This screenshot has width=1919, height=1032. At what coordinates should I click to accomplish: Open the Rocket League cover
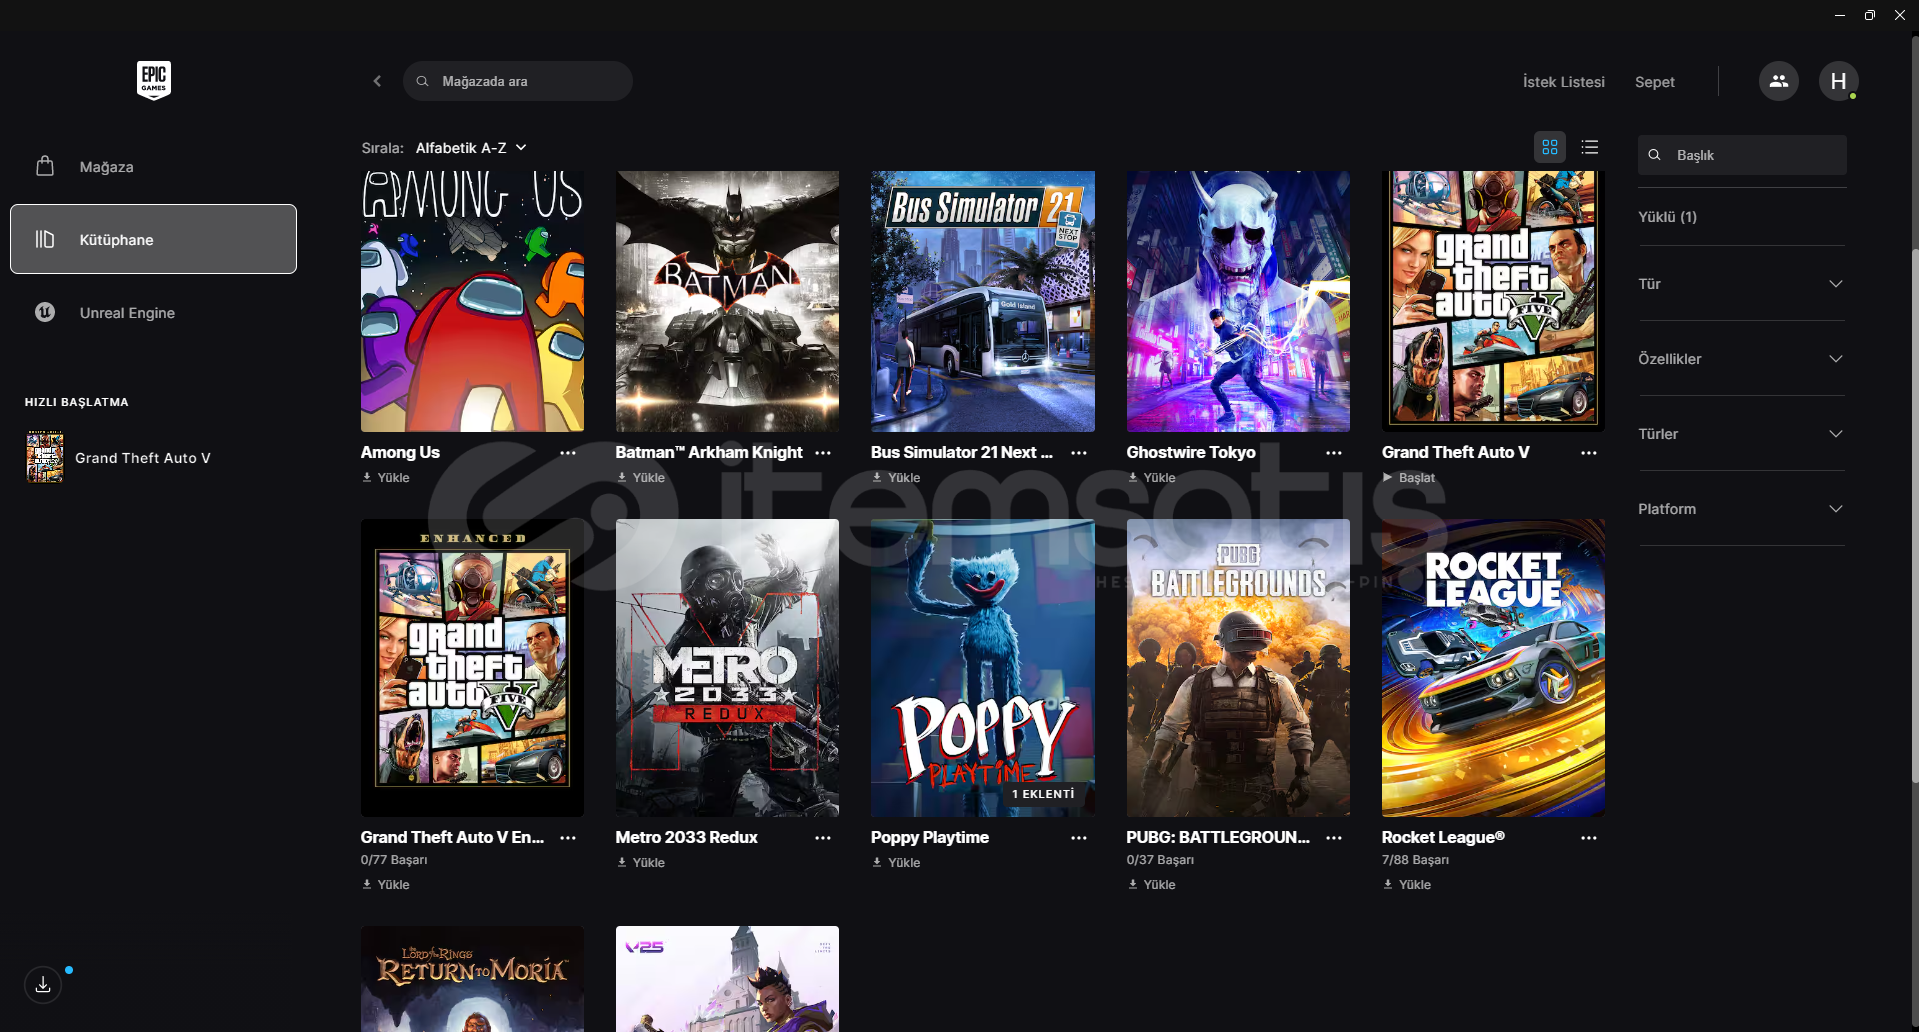pos(1493,668)
